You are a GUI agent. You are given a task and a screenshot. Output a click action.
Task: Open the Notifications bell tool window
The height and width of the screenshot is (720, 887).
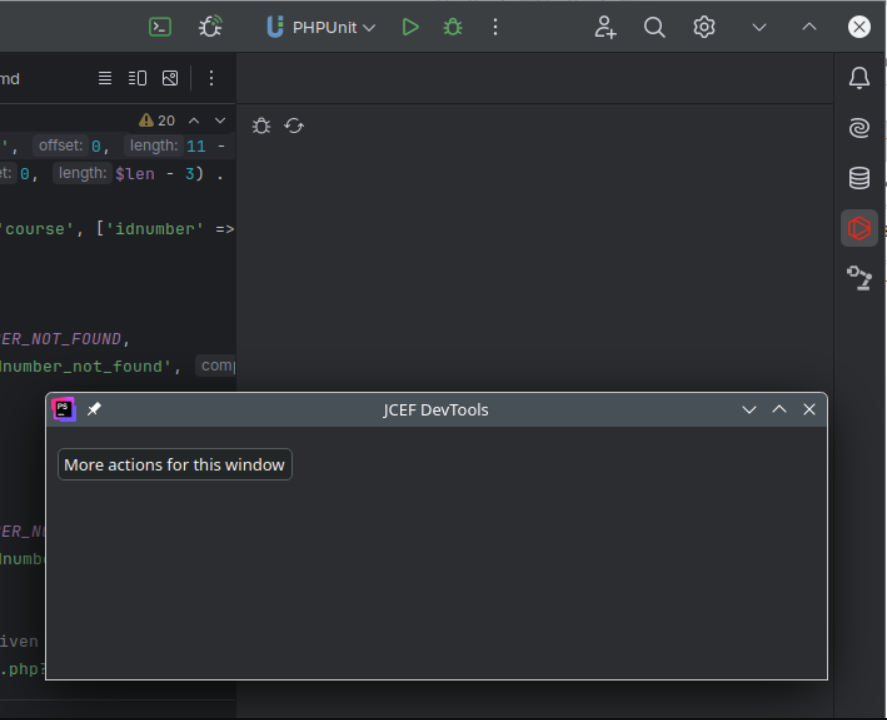coord(859,78)
